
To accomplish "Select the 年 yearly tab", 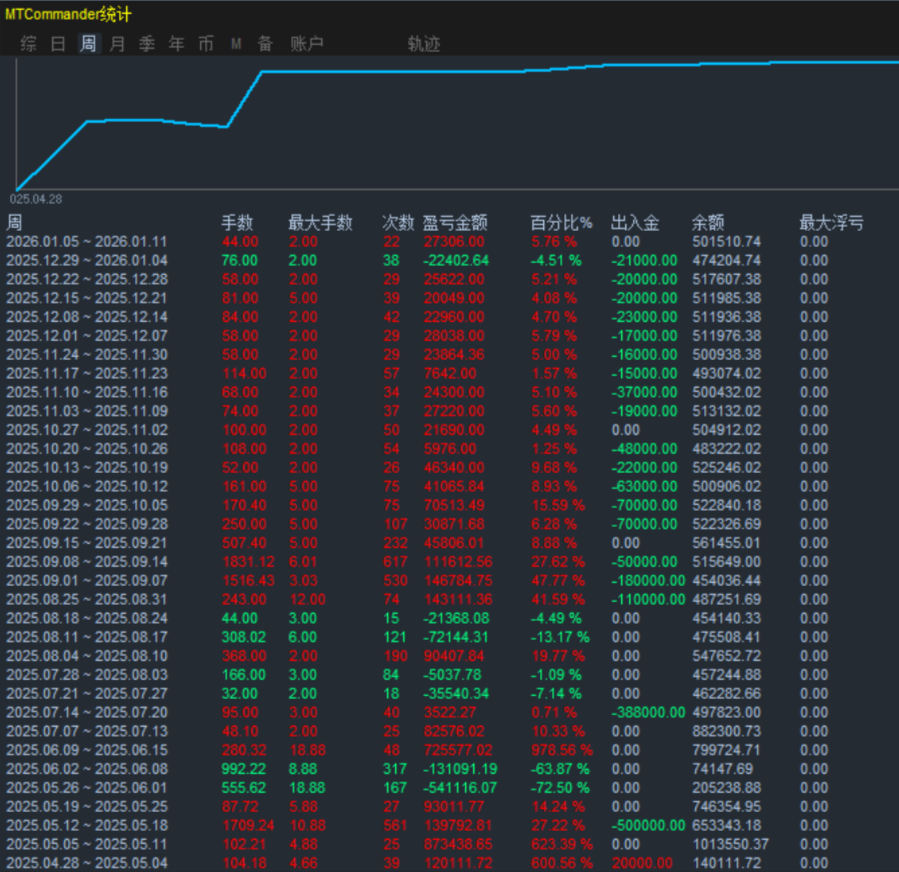I will pyautogui.click(x=177, y=44).
